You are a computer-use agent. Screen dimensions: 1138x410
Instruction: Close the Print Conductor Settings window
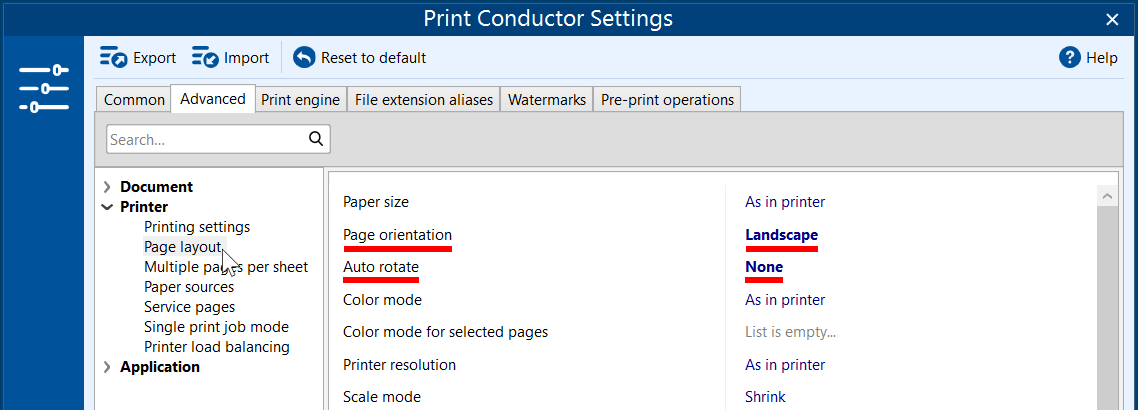[x=1112, y=19]
